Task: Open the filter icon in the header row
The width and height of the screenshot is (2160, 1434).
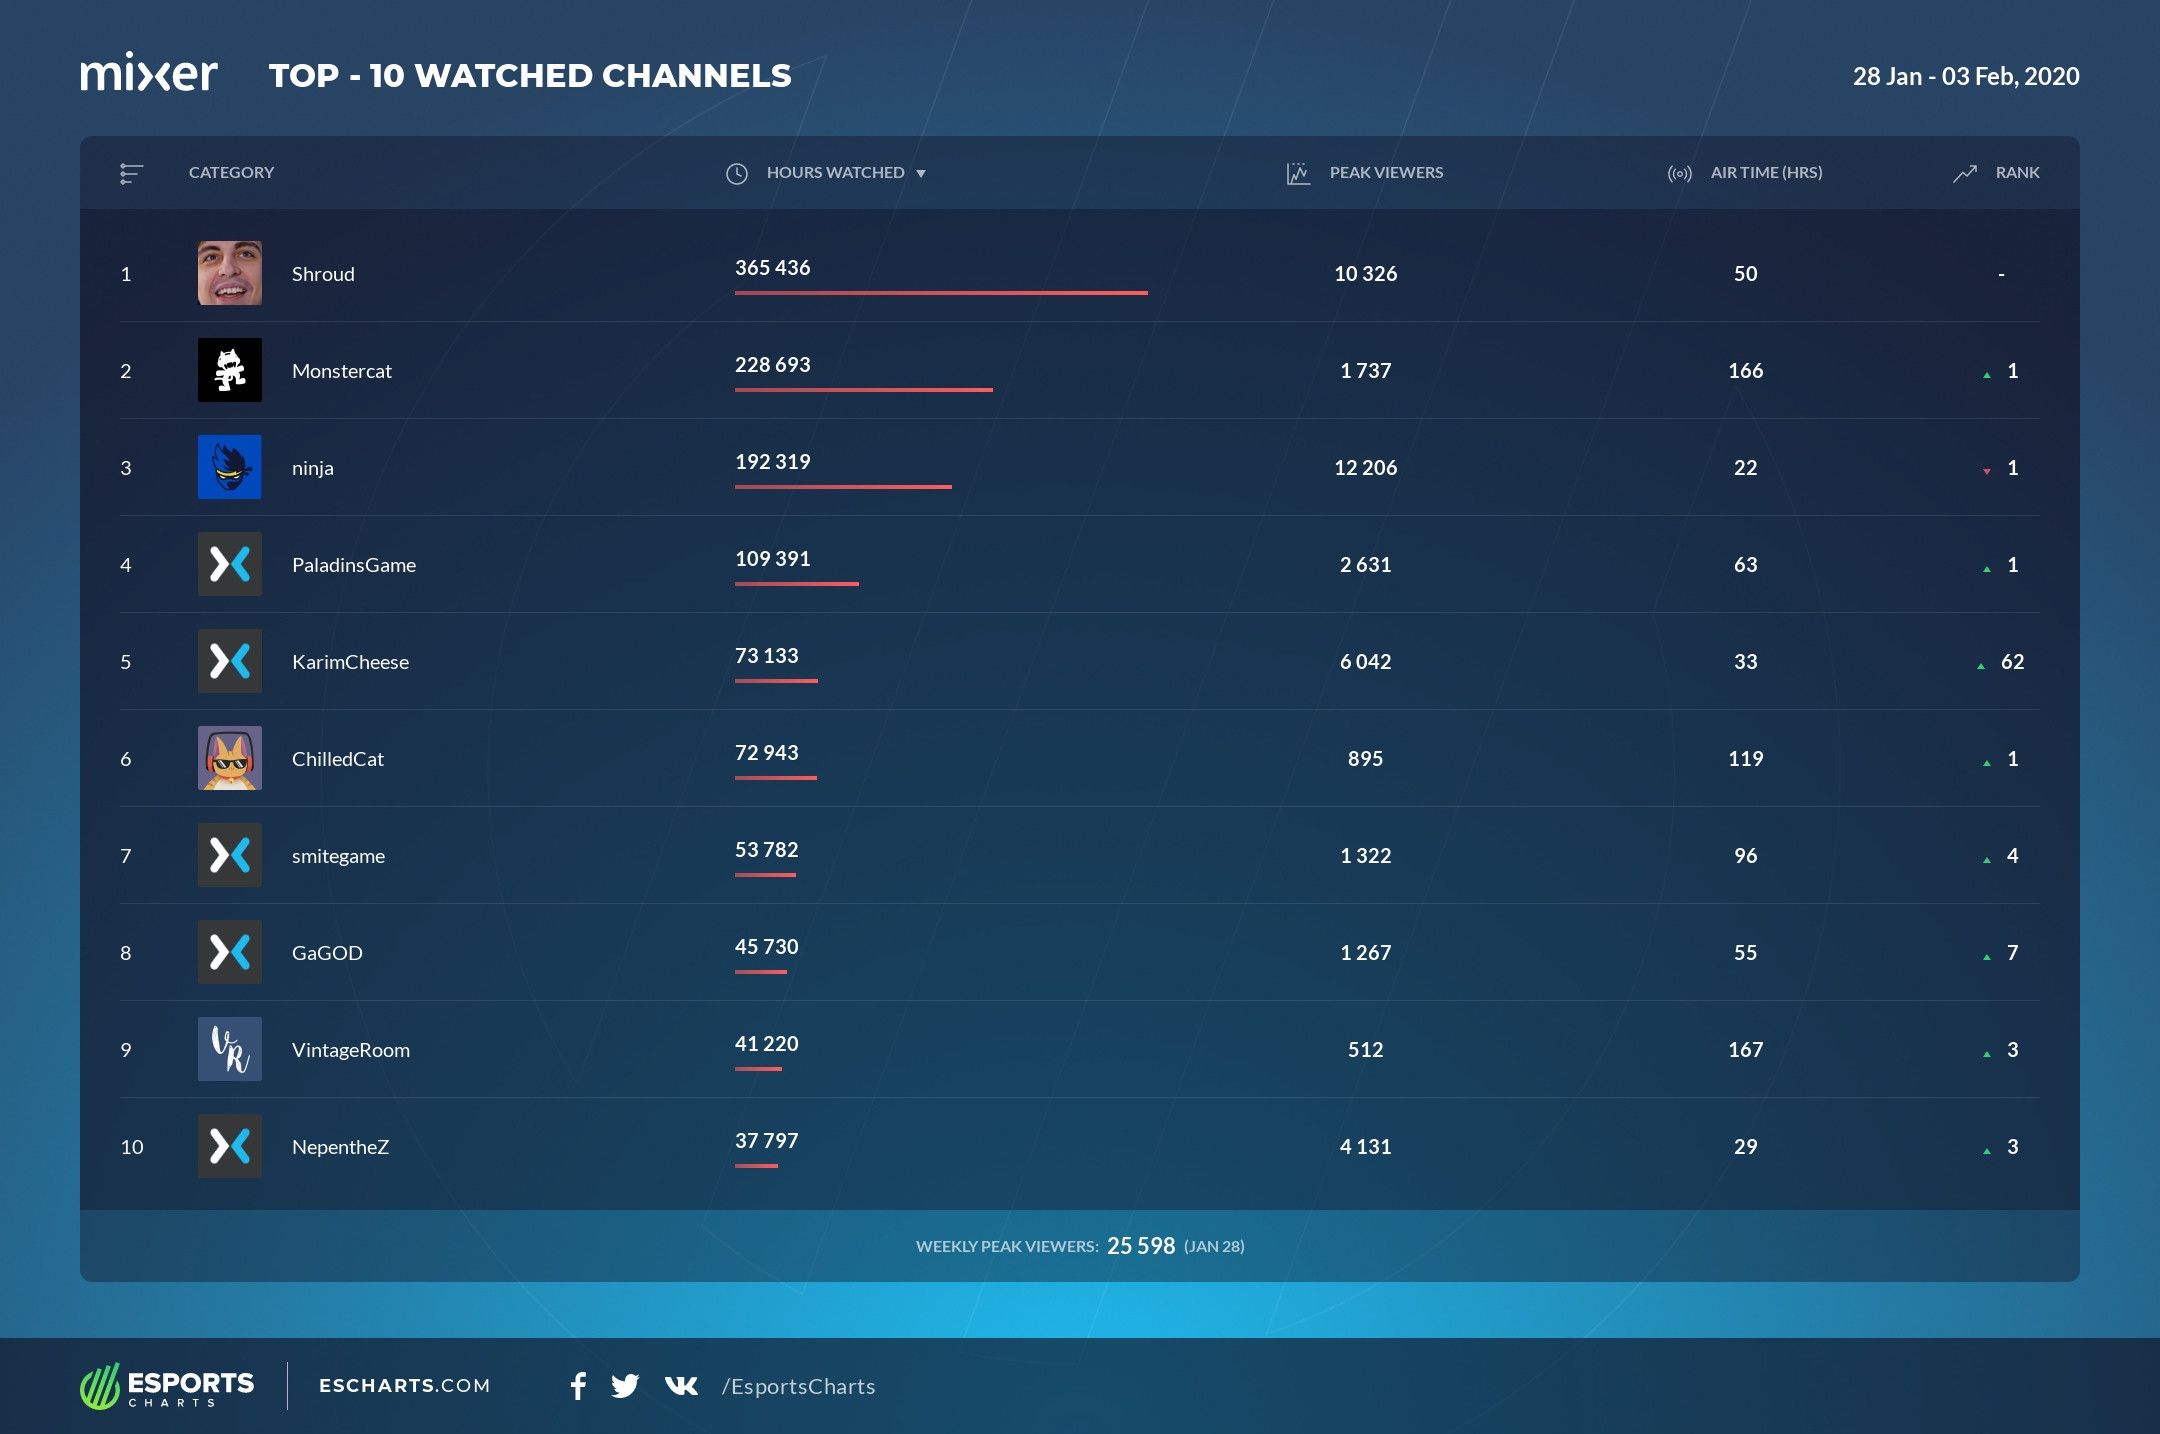Action: pos(130,172)
